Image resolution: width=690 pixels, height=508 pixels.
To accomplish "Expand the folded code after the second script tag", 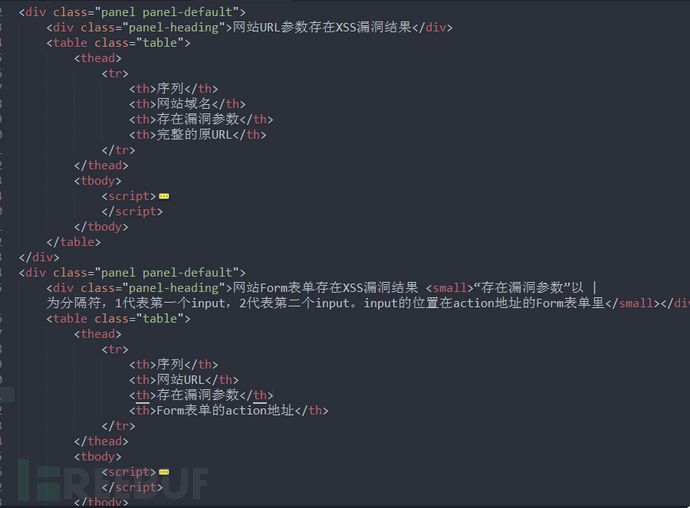I will [164, 472].
